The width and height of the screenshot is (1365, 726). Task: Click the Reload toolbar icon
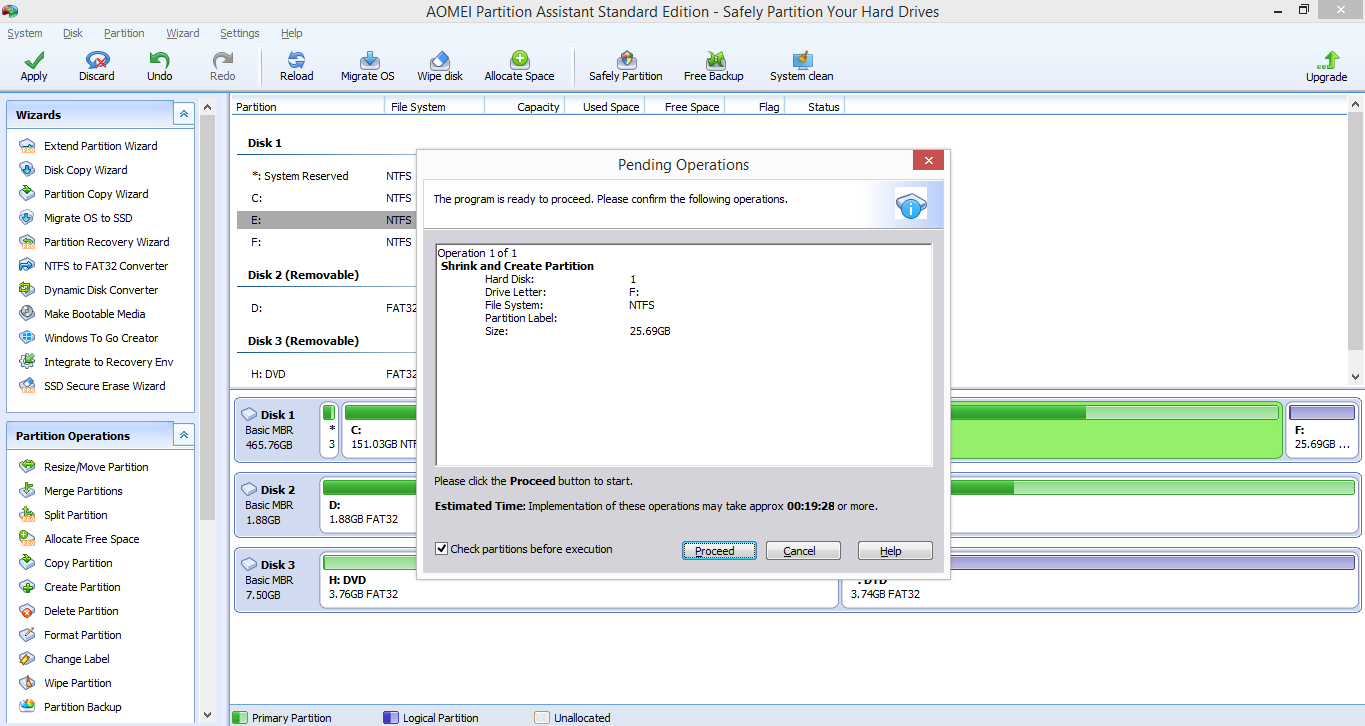pos(296,67)
